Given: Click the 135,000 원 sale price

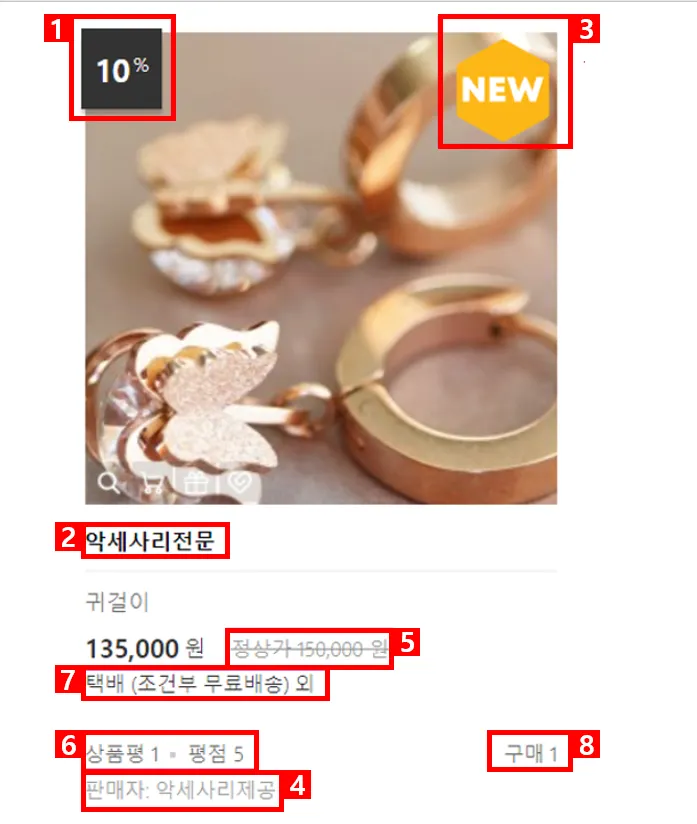Looking at the screenshot, I should (x=145, y=648).
